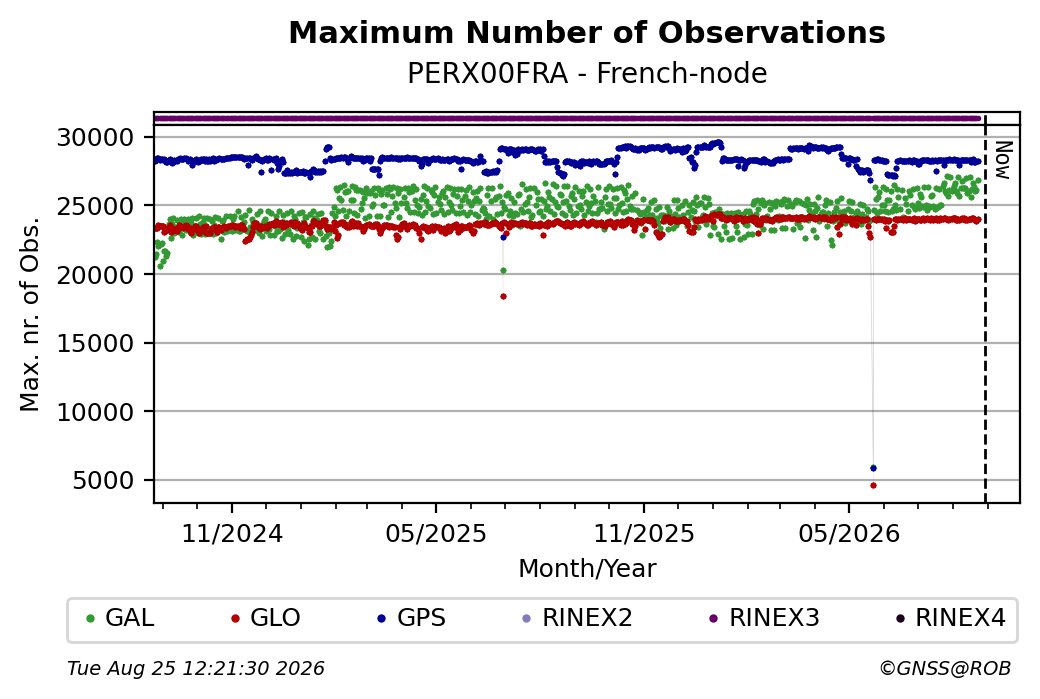The image size is (1040, 699).
Task: Select the GLO legend label
Action: pos(275,618)
